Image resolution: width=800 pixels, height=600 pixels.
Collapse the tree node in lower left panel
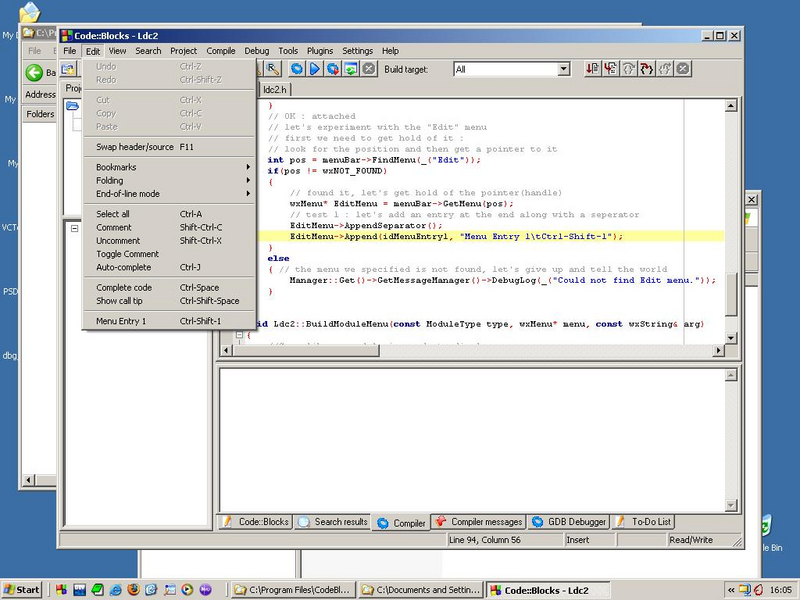(74, 229)
